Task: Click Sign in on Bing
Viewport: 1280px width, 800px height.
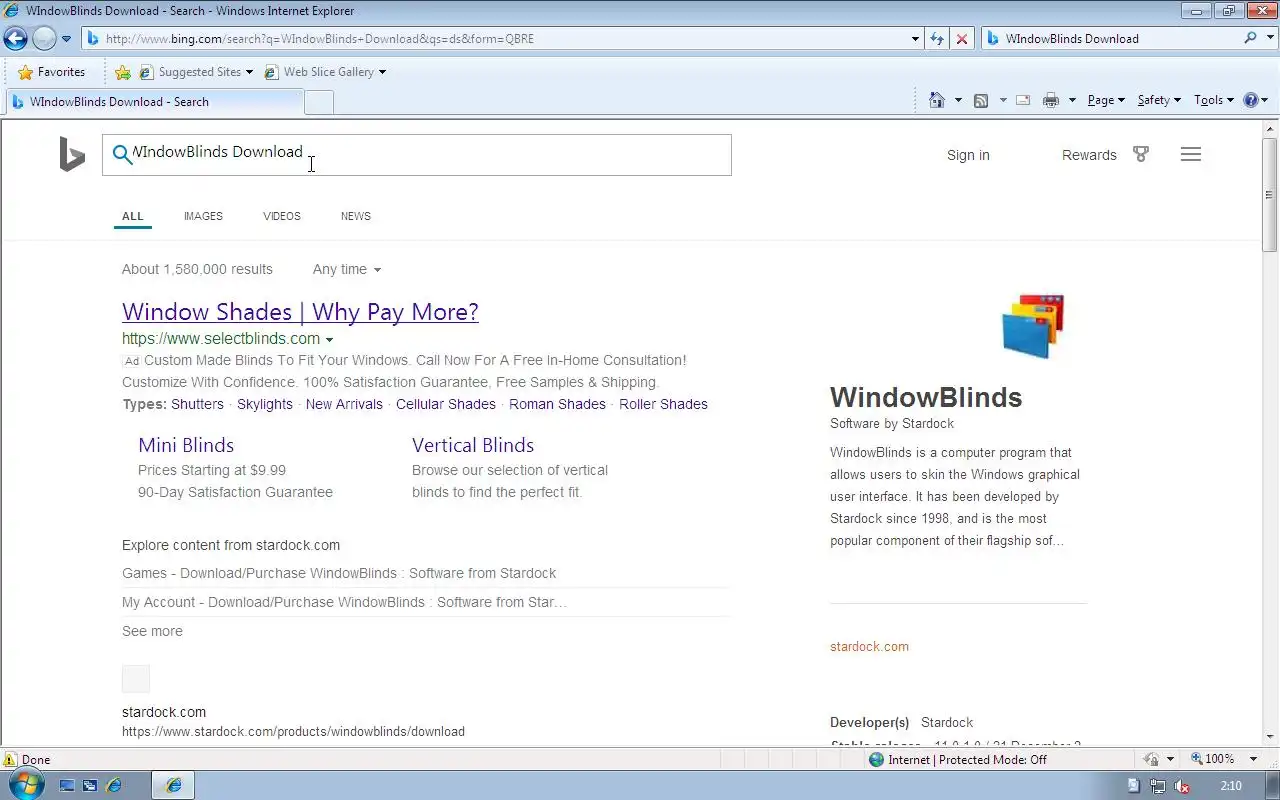Action: coord(968,155)
